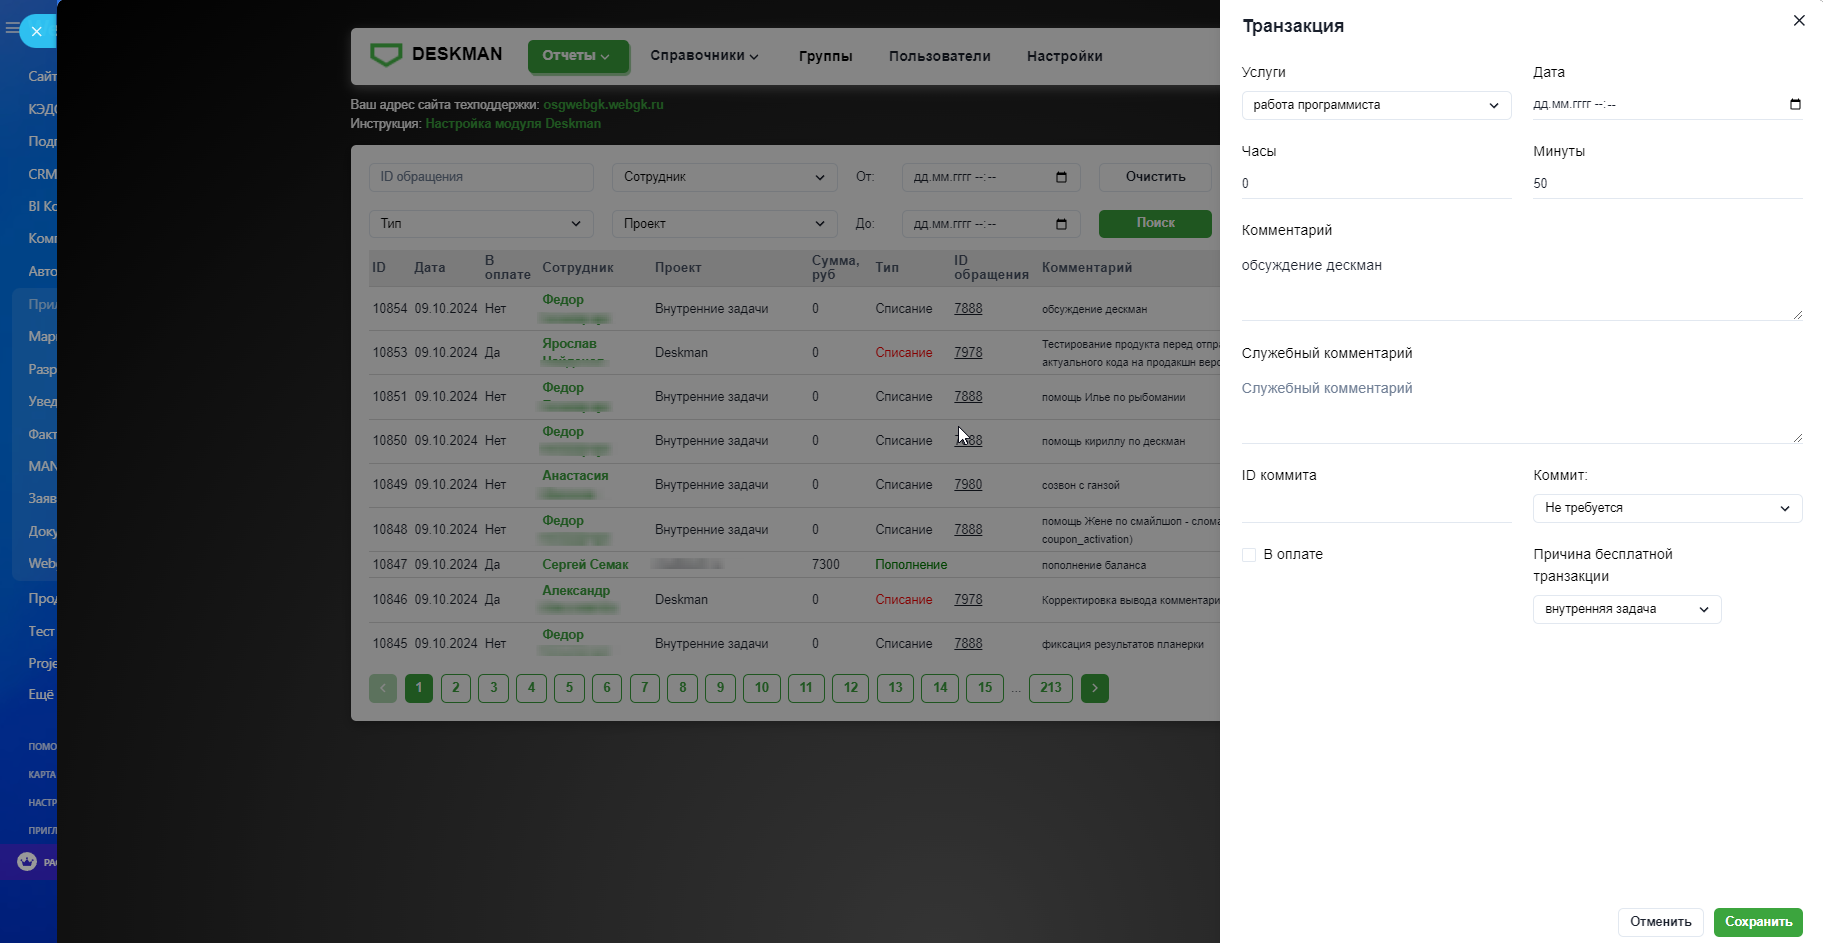Open request 7978 in row 10846
The height and width of the screenshot is (943, 1823).
tap(968, 600)
